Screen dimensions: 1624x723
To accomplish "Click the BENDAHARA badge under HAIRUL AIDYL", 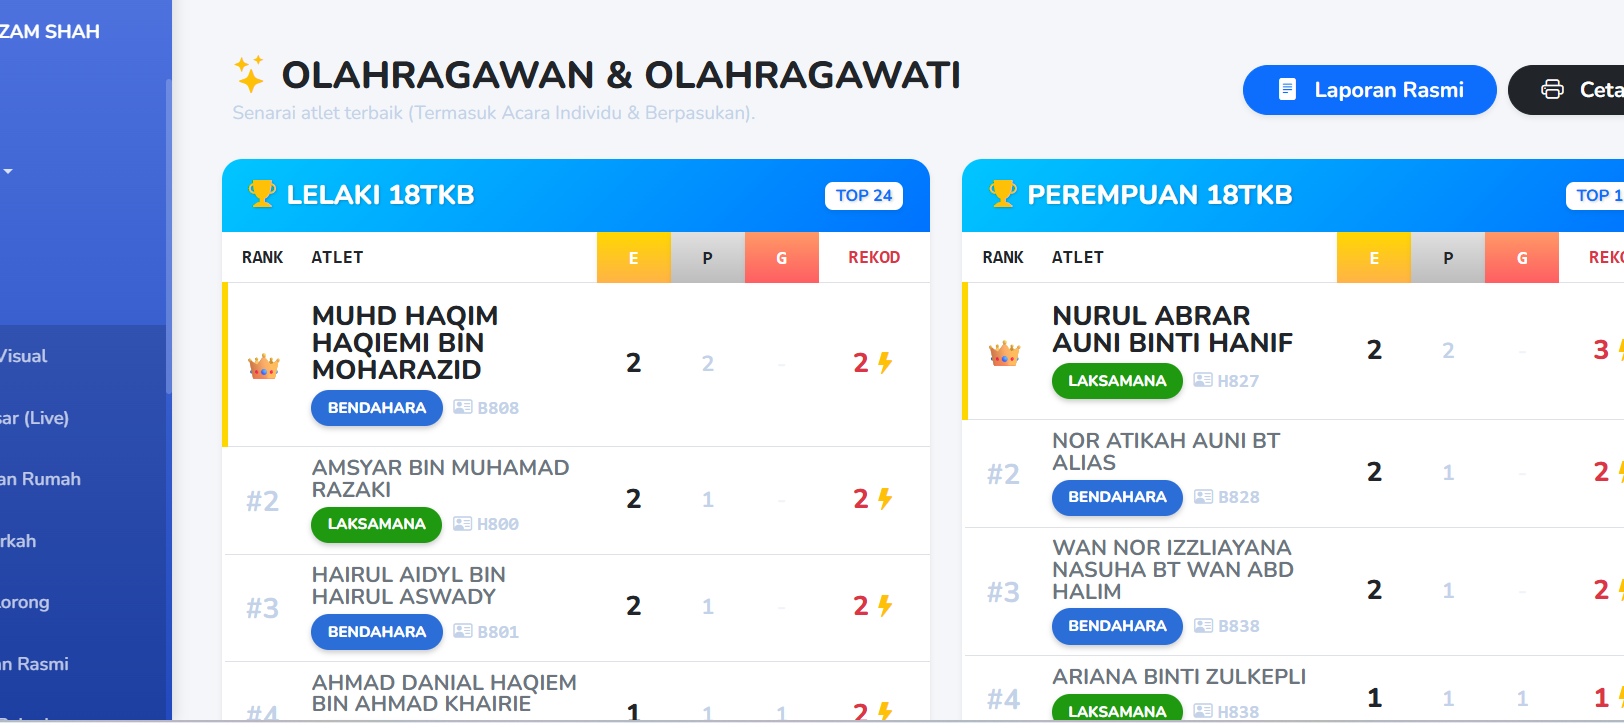I will [377, 632].
